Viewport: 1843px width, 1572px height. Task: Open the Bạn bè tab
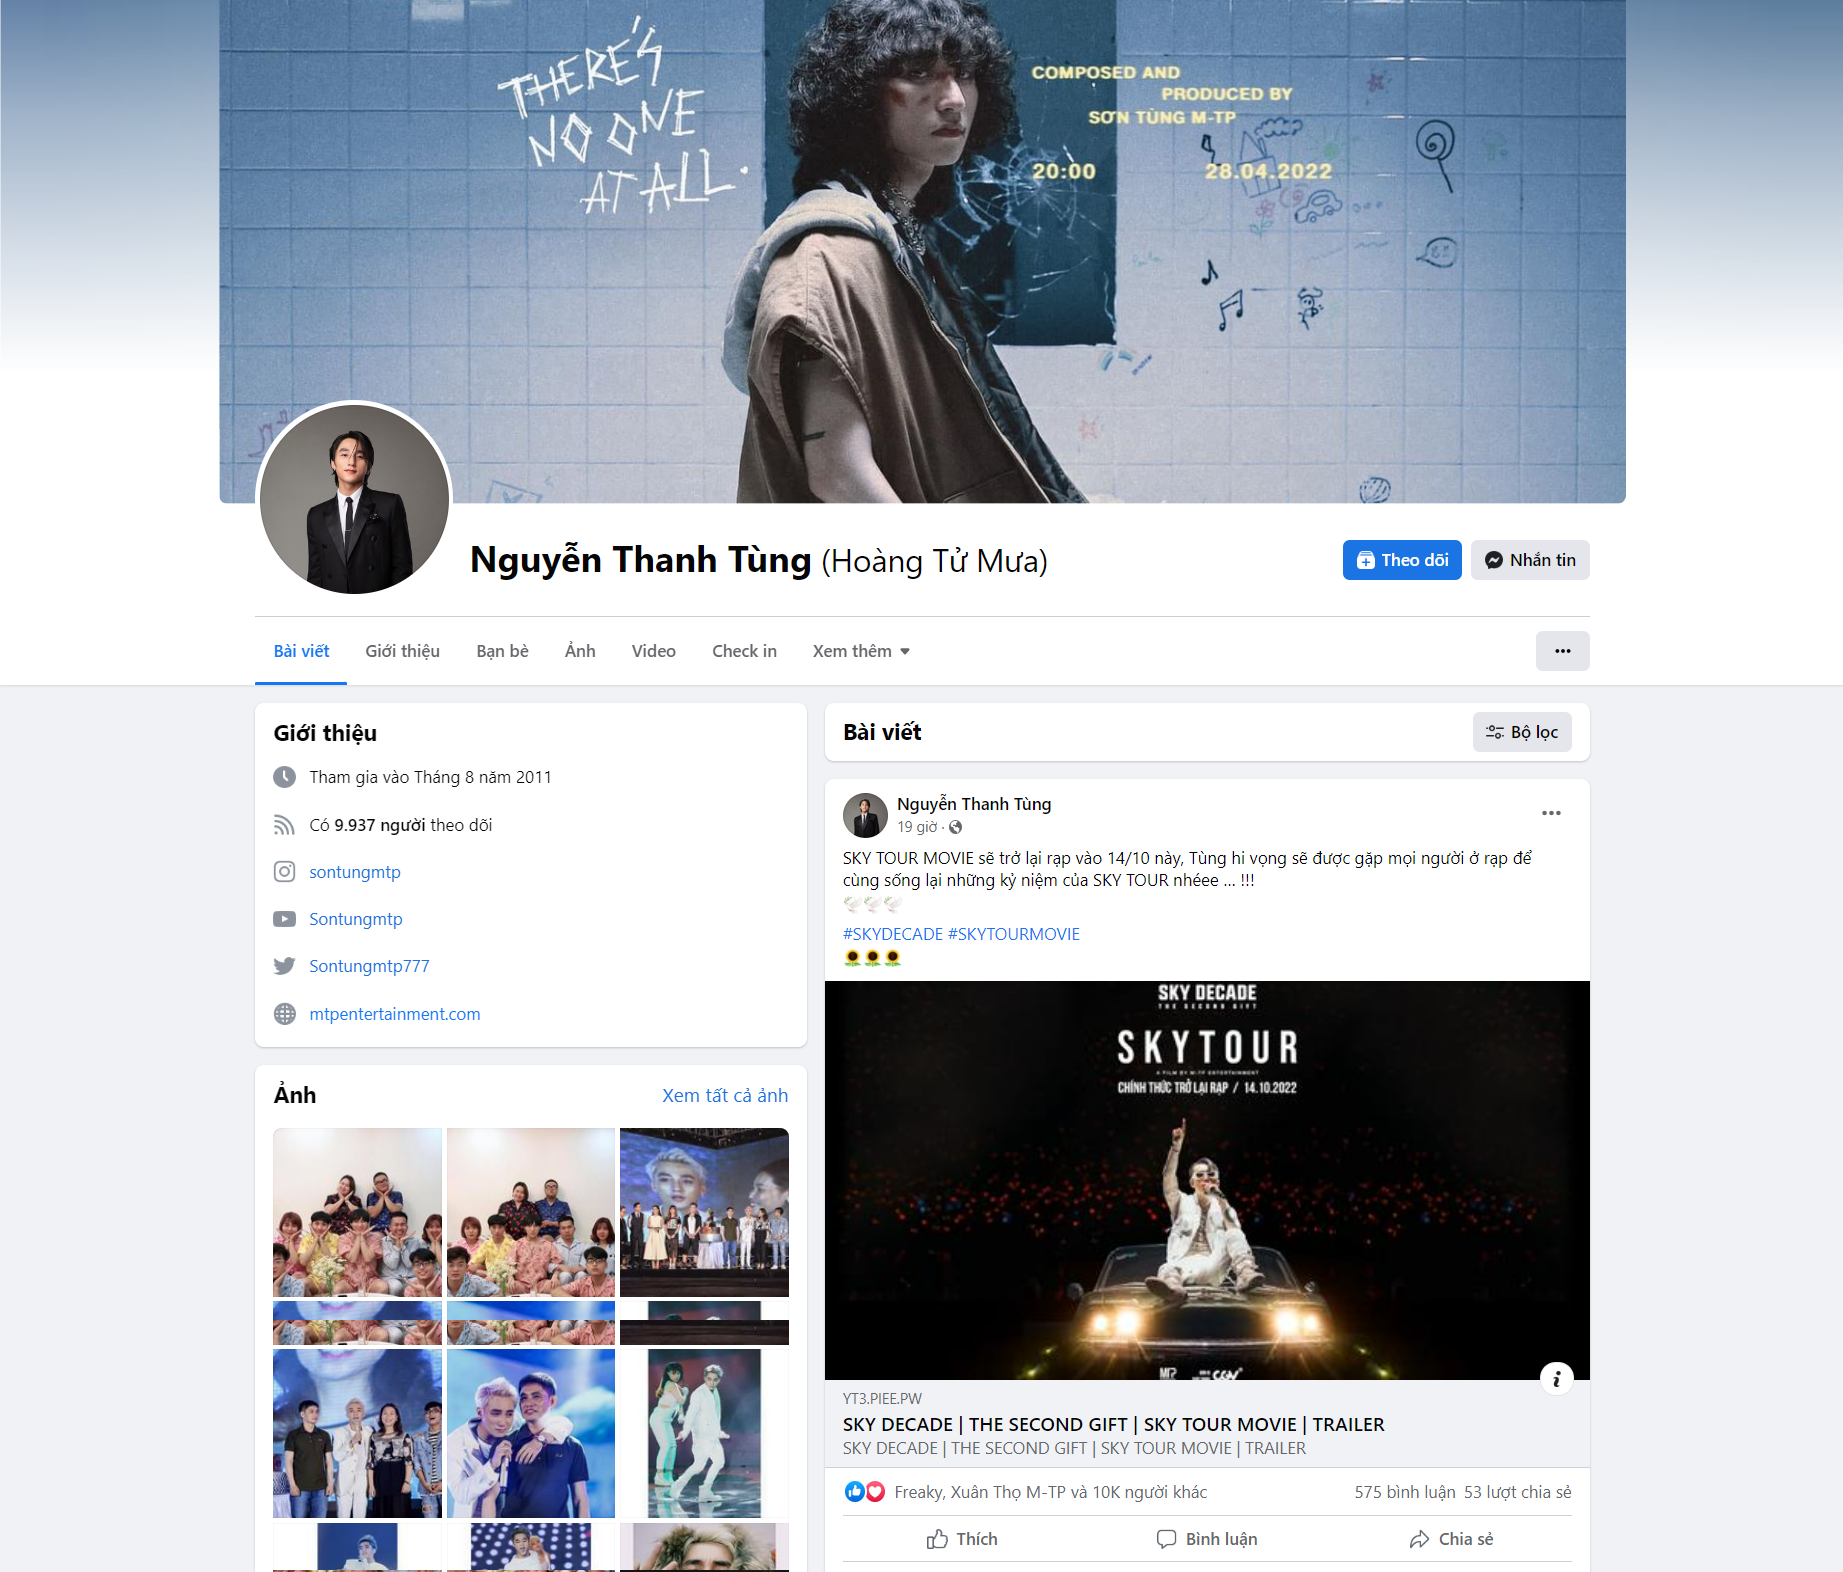coord(502,651)
